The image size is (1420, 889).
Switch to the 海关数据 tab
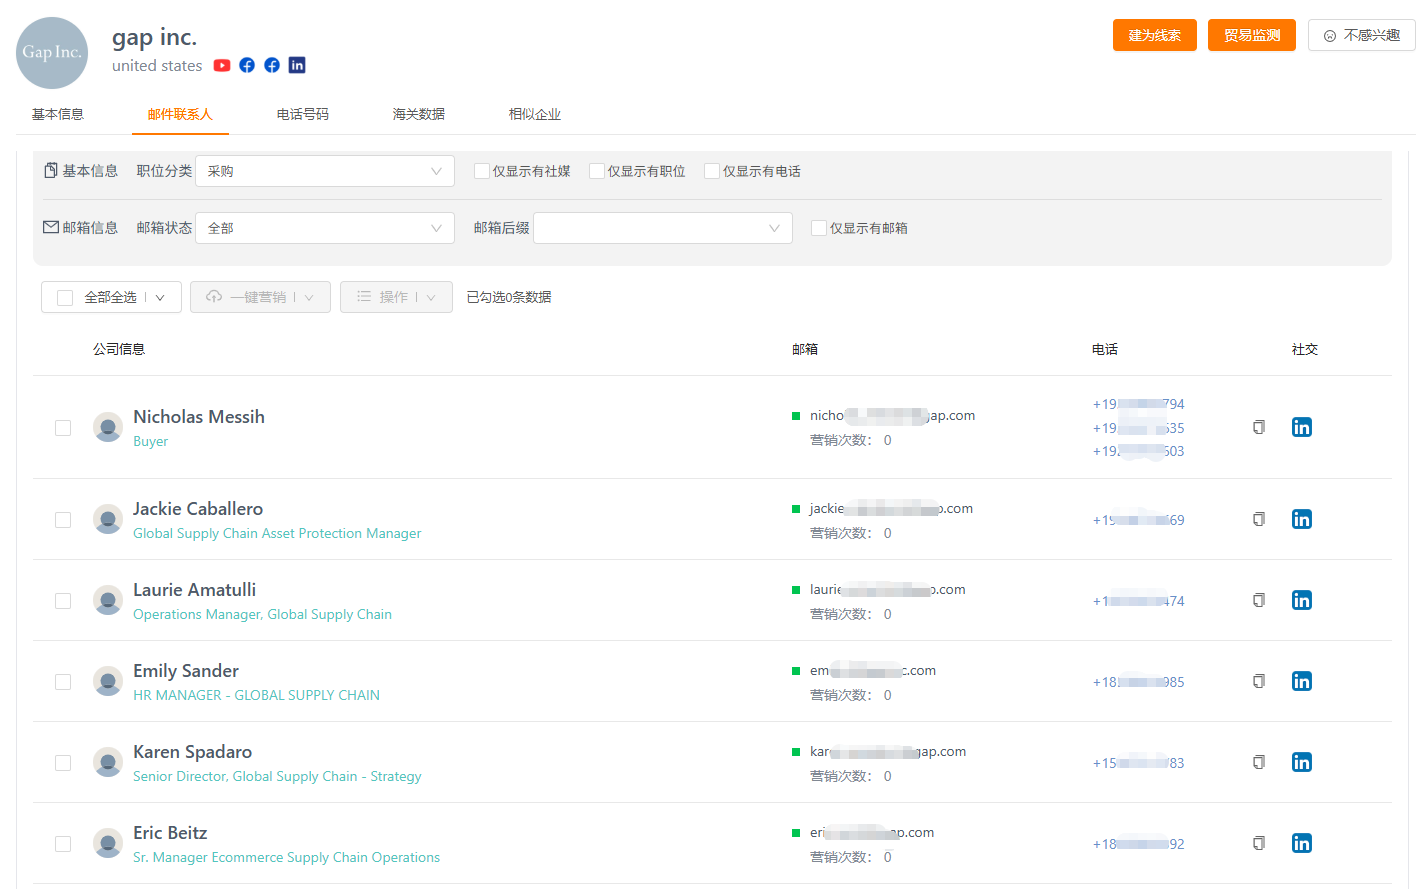point(419,114)
